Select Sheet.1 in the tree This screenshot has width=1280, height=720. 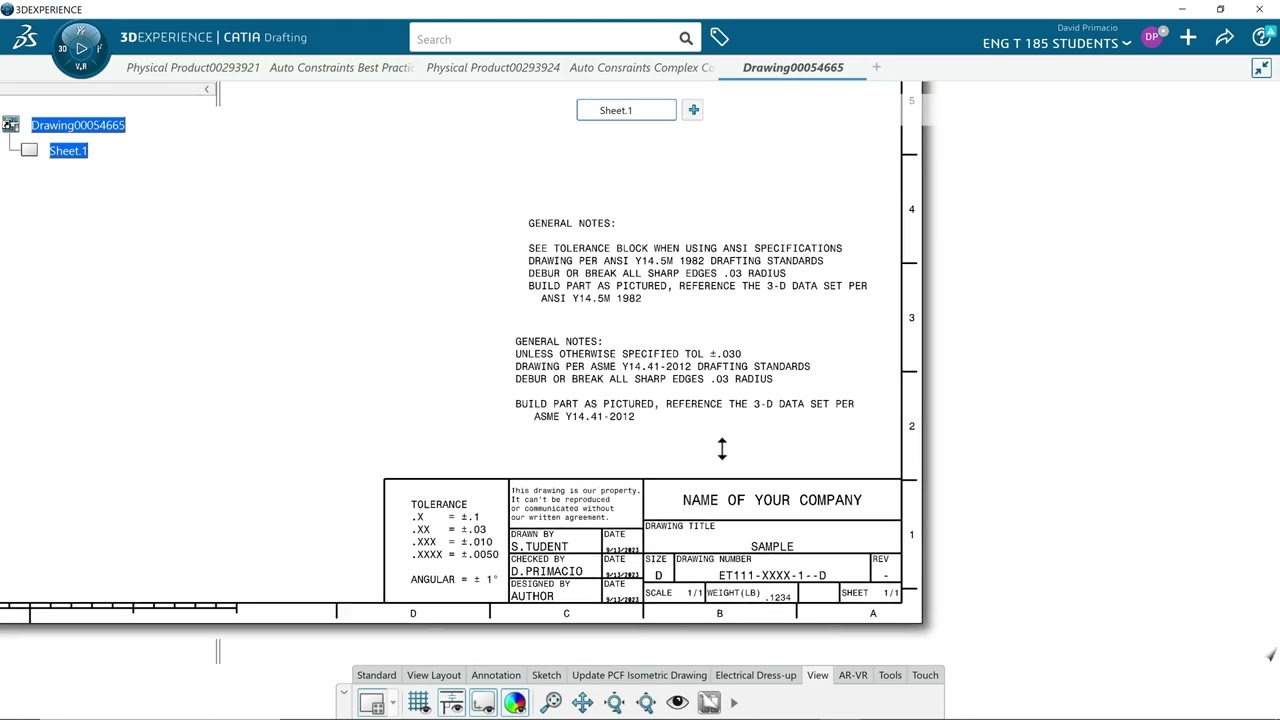pos(69,151)
